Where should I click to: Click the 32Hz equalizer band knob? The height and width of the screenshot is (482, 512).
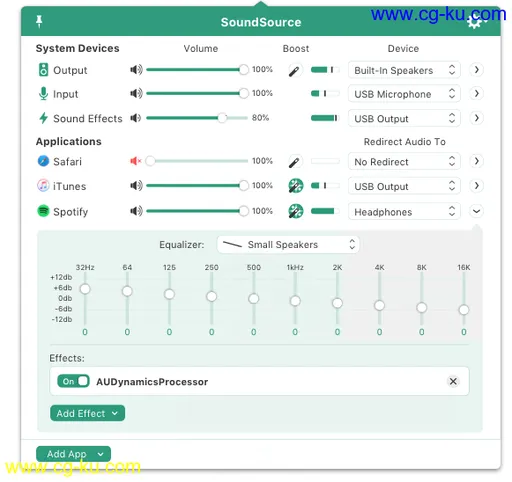coord(85,289)
